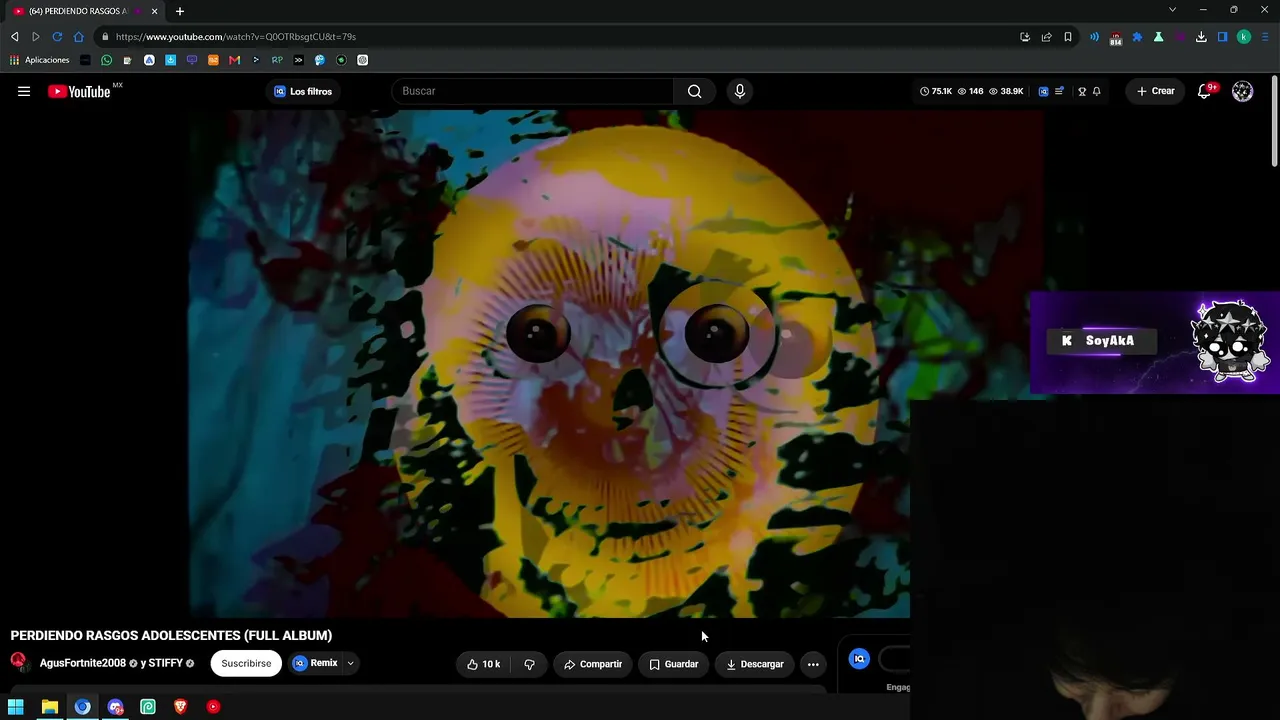This screenshot has width=1280, height=720.
Task: Open the extension playlist lines icon
Action: pos(1059,91)
